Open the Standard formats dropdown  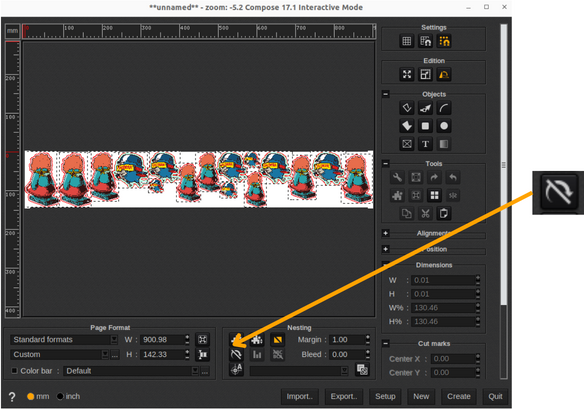tap(64, 339)
